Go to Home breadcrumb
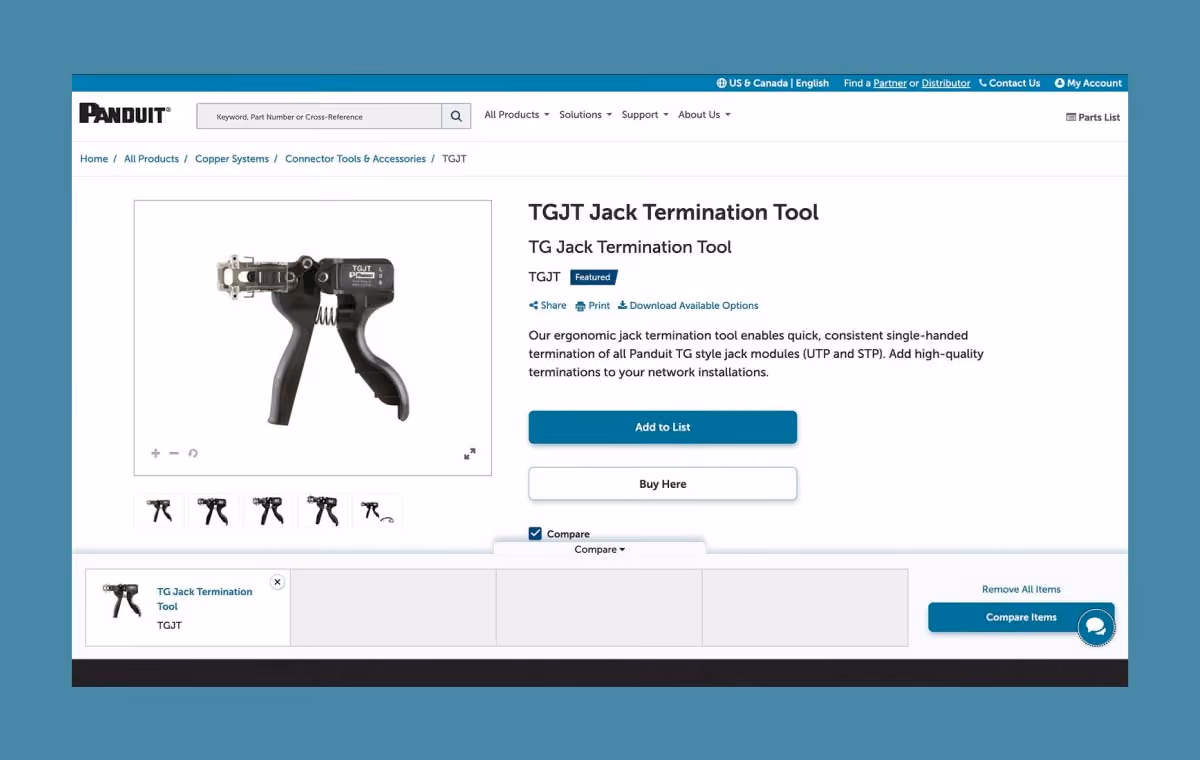 click(x=94, y=159)
